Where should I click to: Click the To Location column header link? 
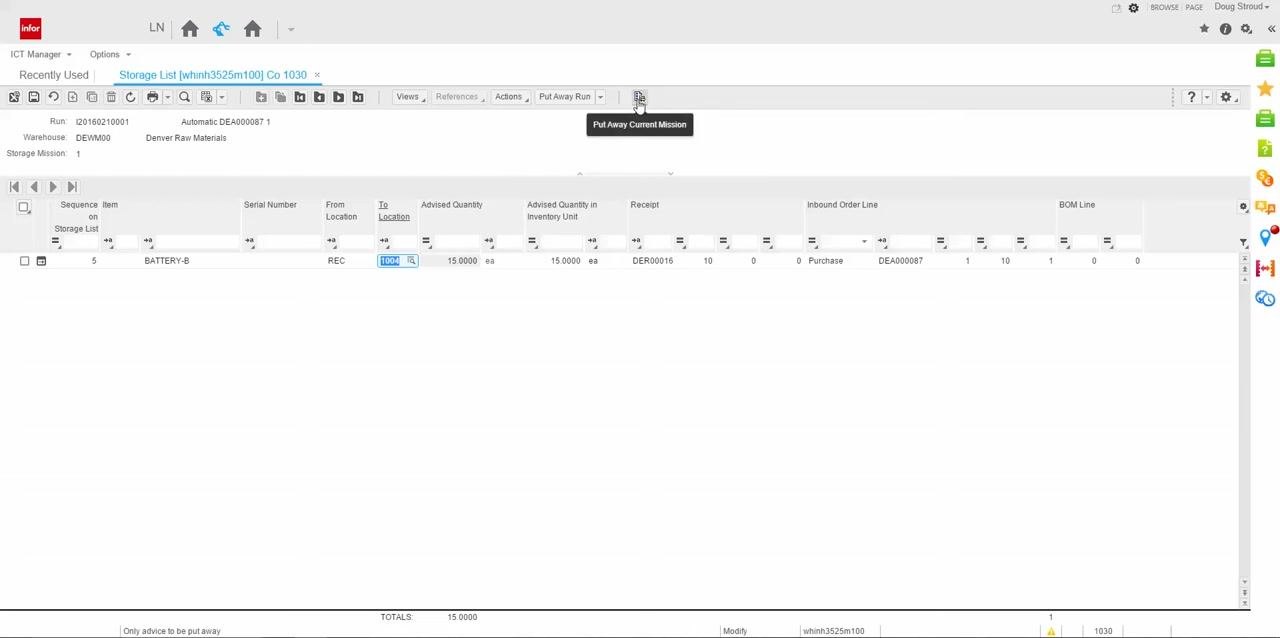(394, 211)
